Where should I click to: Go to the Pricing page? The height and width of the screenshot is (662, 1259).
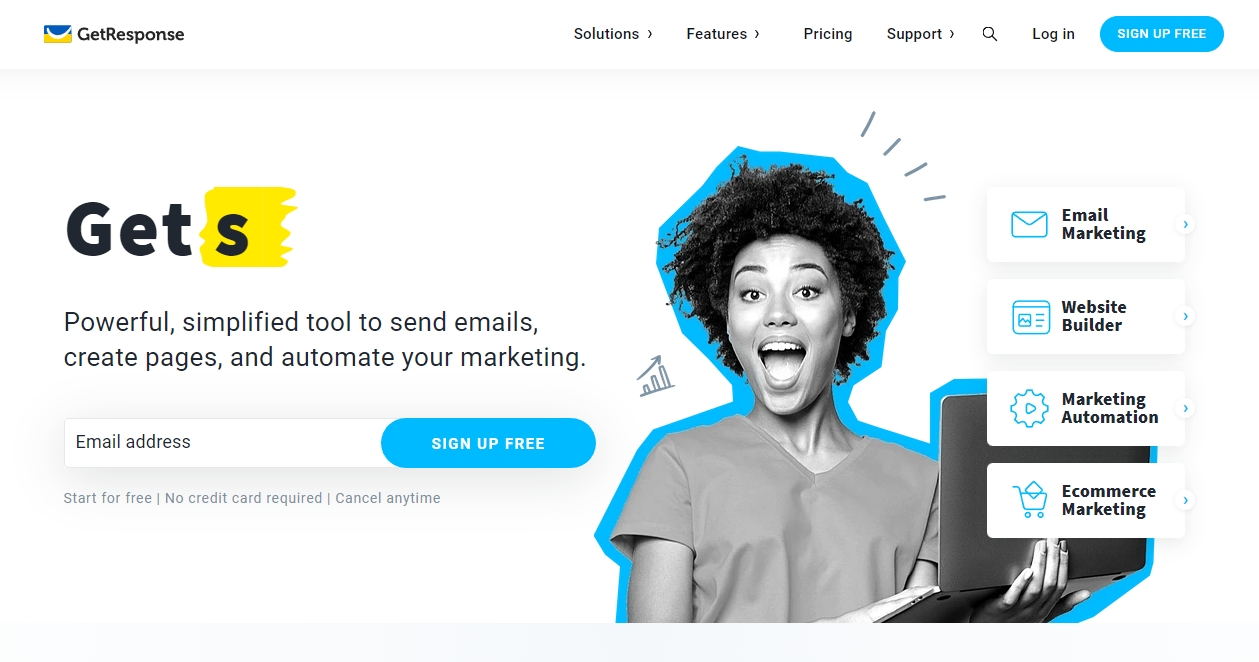coord(828,34)
